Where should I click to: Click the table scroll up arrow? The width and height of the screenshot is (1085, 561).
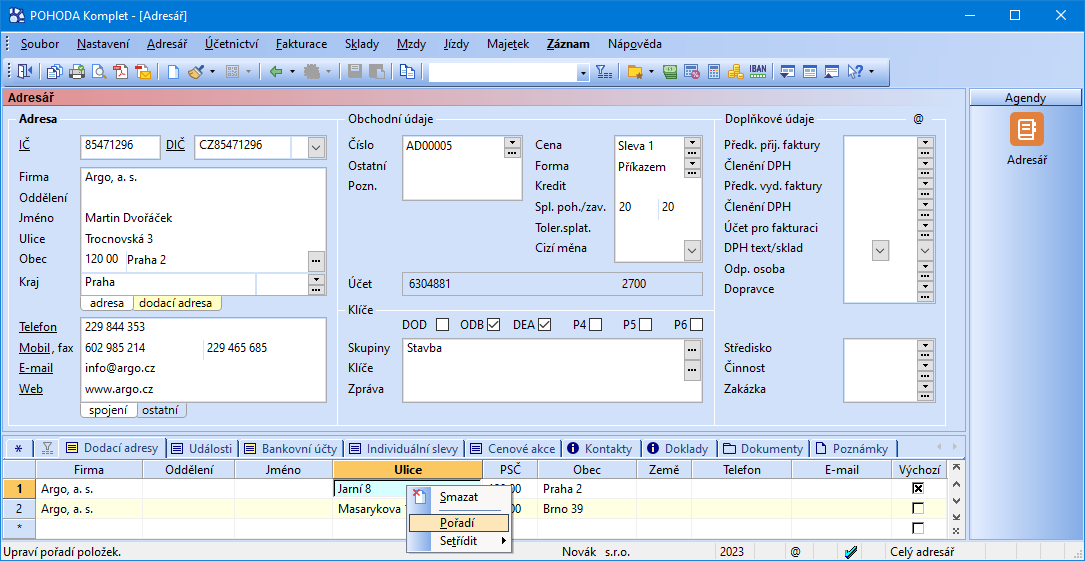pyautogui.click(x=956, y=484)
